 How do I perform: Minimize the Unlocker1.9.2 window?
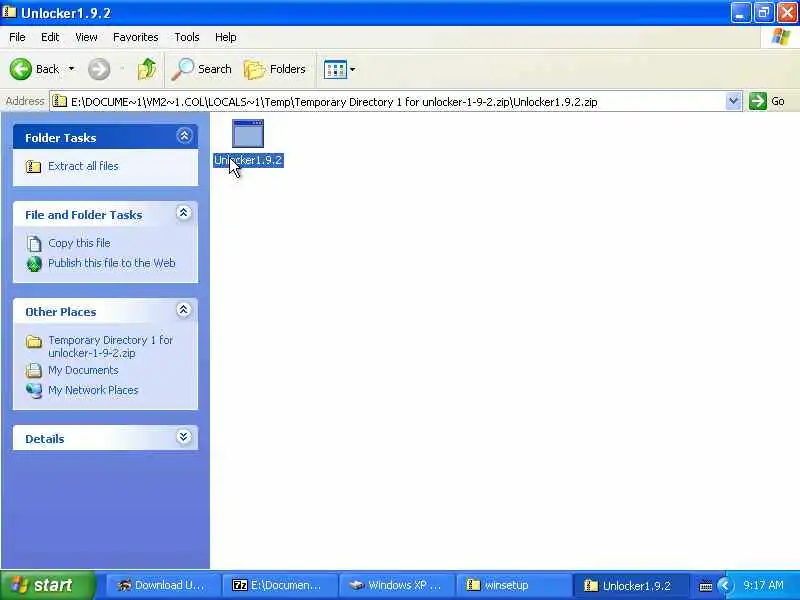pos(740,12)
